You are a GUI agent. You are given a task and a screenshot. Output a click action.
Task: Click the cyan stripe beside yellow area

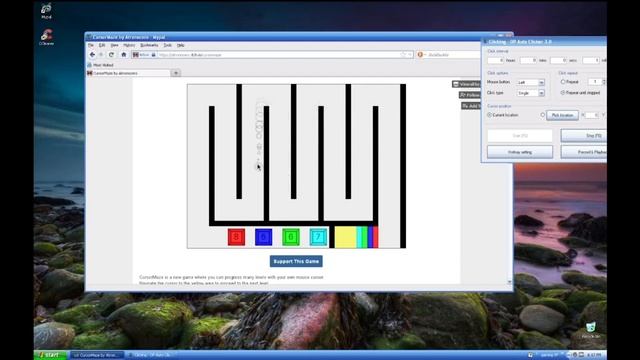tap(359, 237)
